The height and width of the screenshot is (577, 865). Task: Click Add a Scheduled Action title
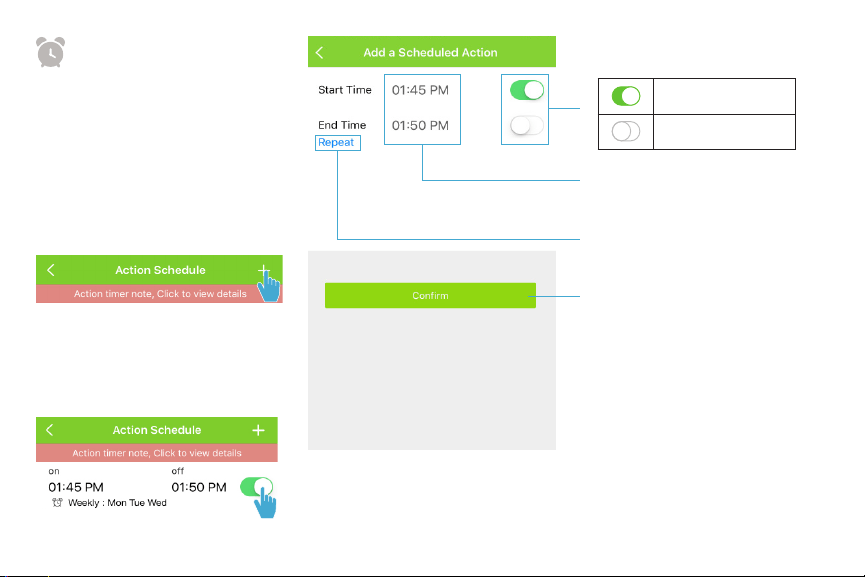coord(430,52)
